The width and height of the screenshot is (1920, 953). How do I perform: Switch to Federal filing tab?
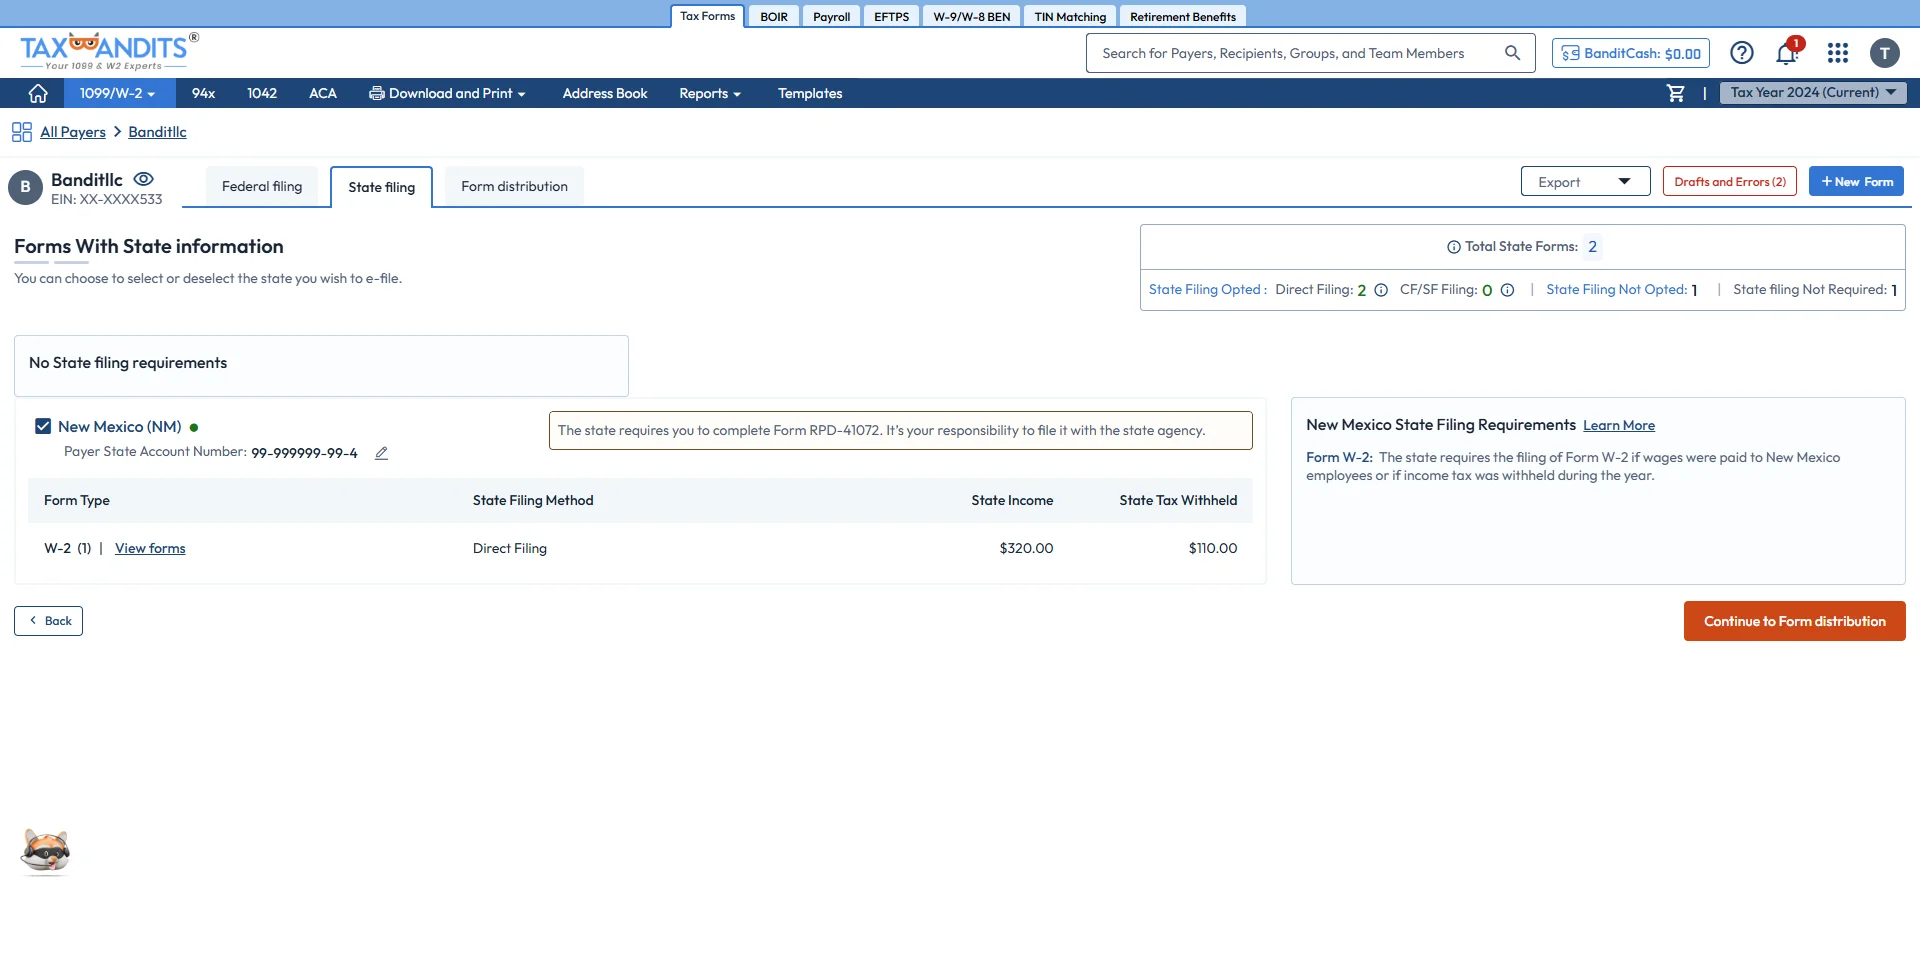(262, 186)
